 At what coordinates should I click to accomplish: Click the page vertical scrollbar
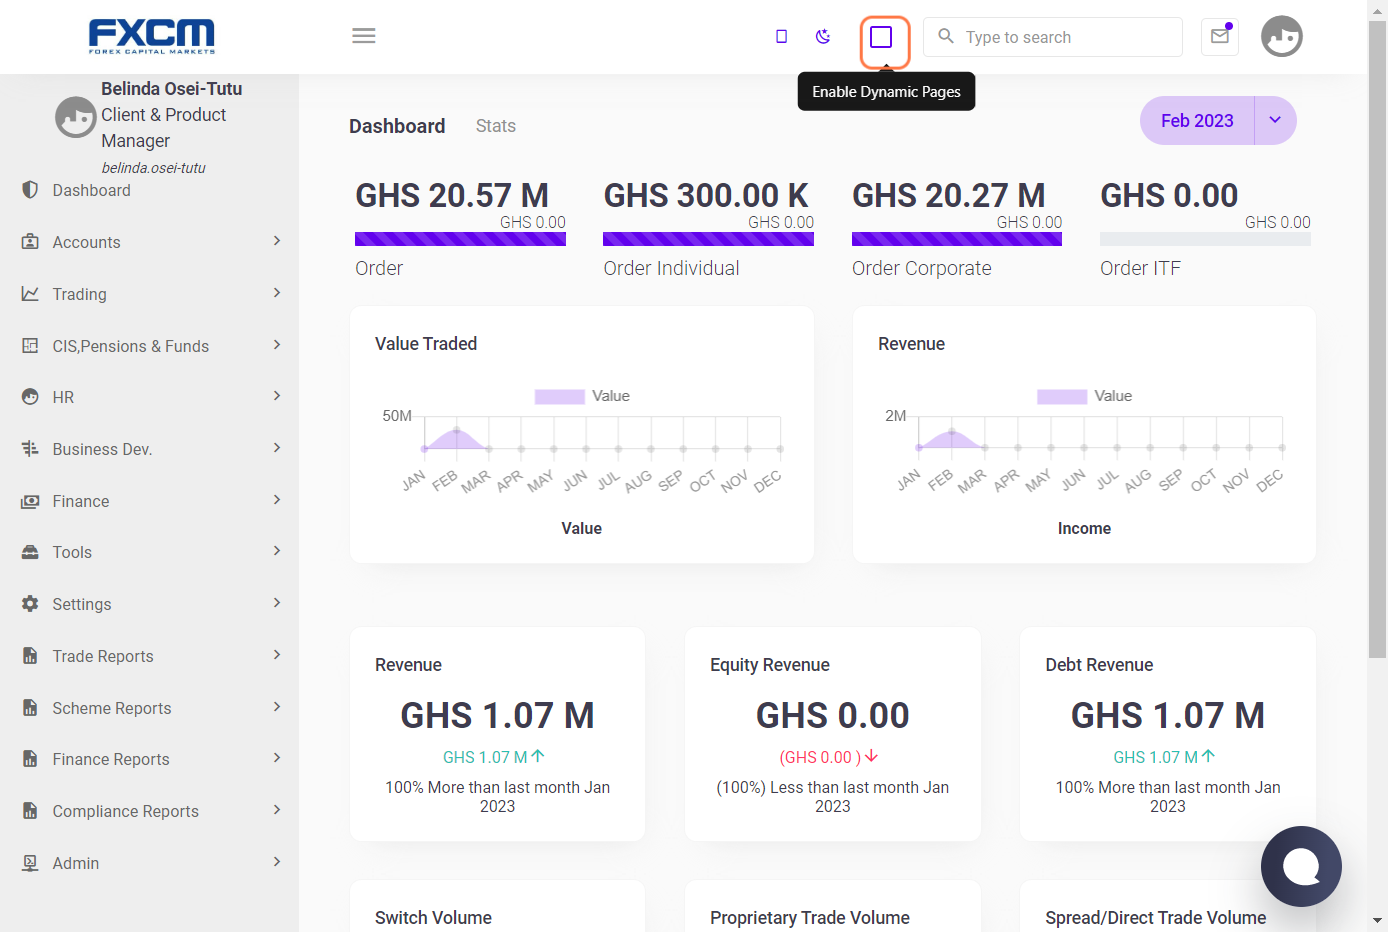pos(1378,340)
